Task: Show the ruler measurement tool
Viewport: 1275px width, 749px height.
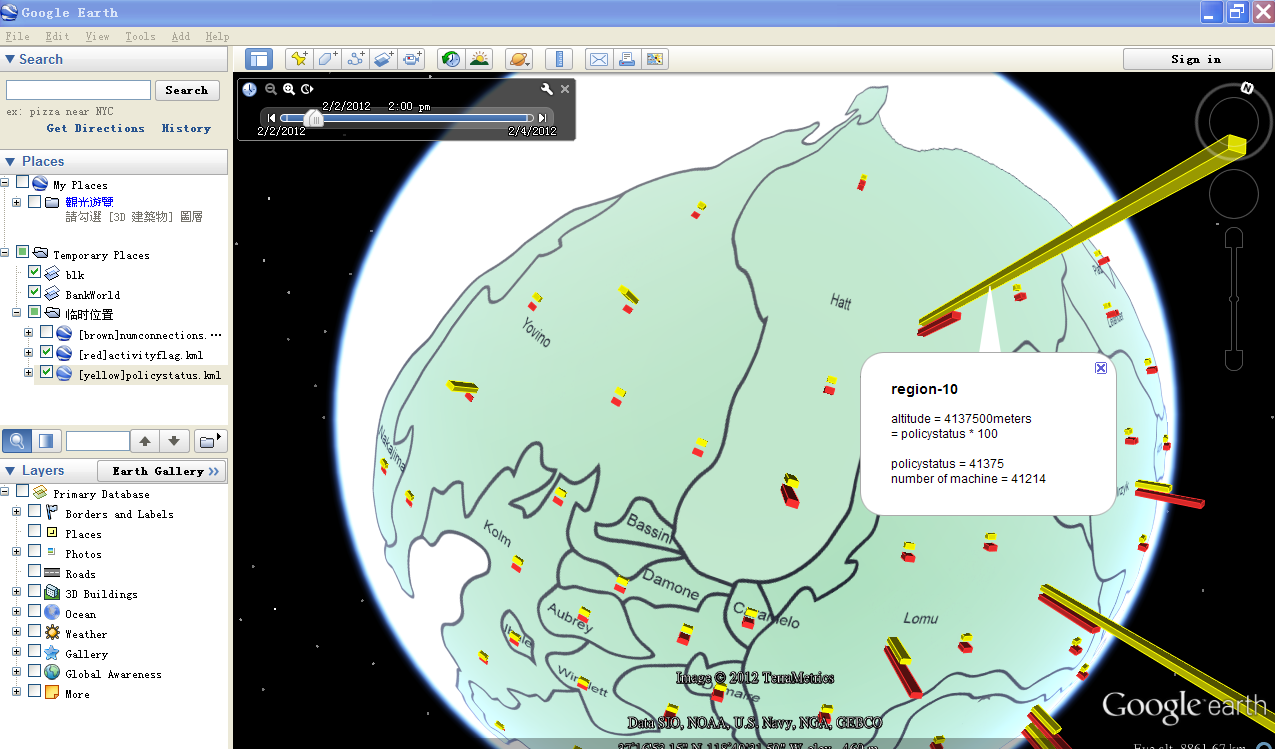Action: click(559, 59)
